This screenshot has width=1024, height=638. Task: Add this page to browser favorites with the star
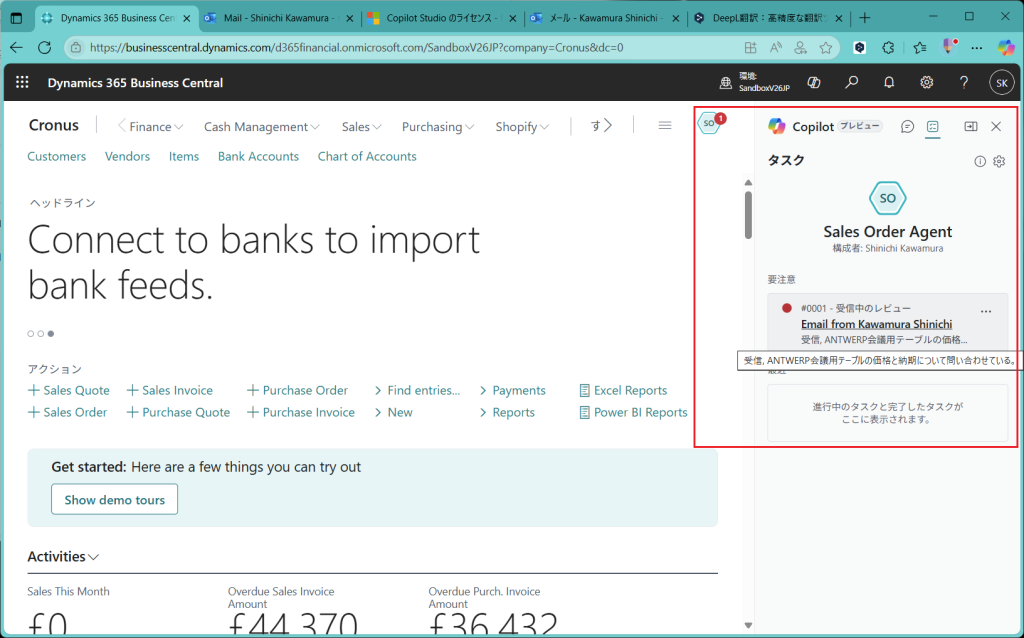[x=826, y=48]
